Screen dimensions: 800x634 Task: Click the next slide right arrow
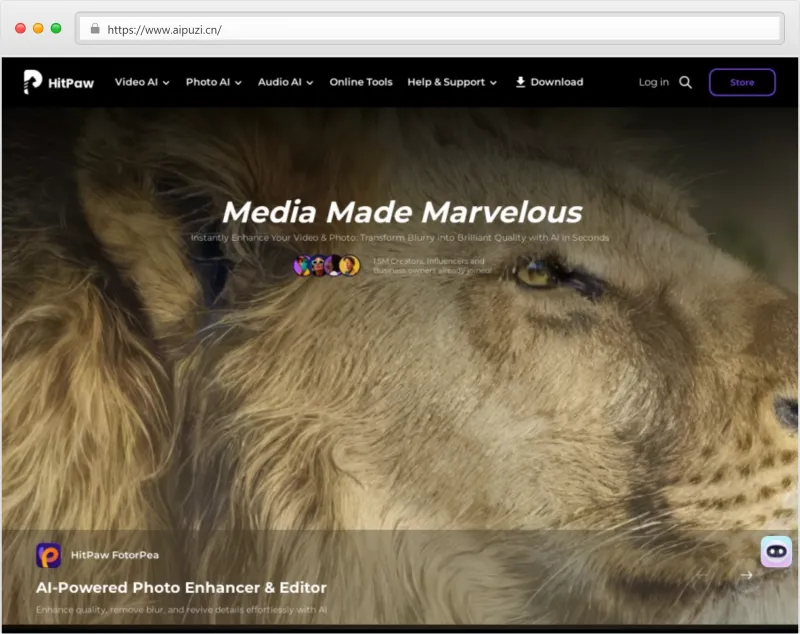(746, 575)
